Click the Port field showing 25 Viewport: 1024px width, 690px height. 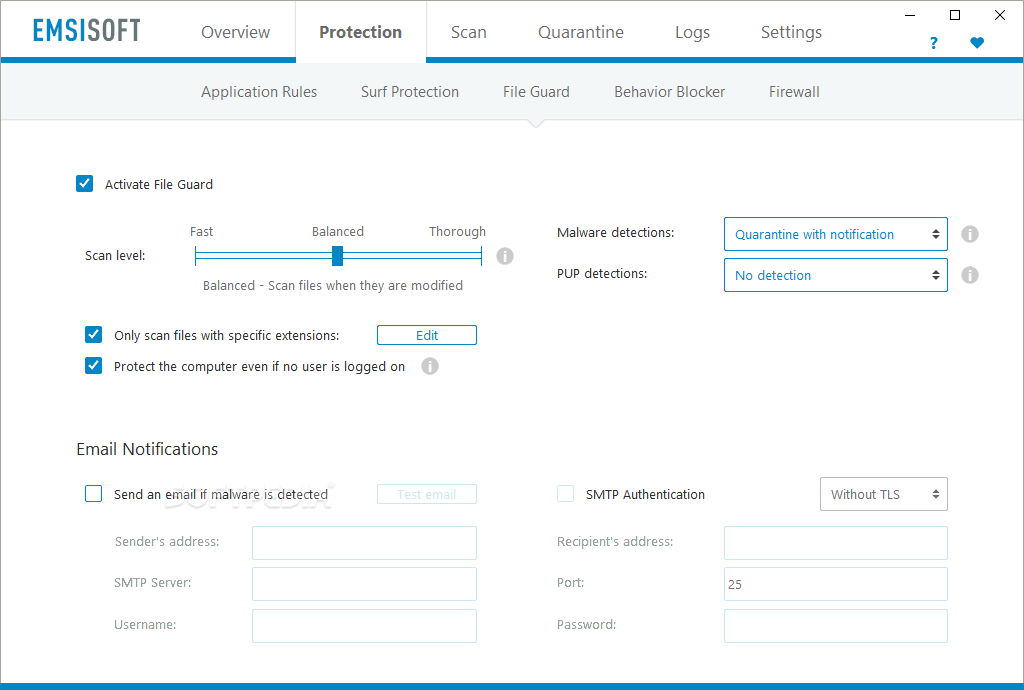pyautogui.click(x=835, y=584)
